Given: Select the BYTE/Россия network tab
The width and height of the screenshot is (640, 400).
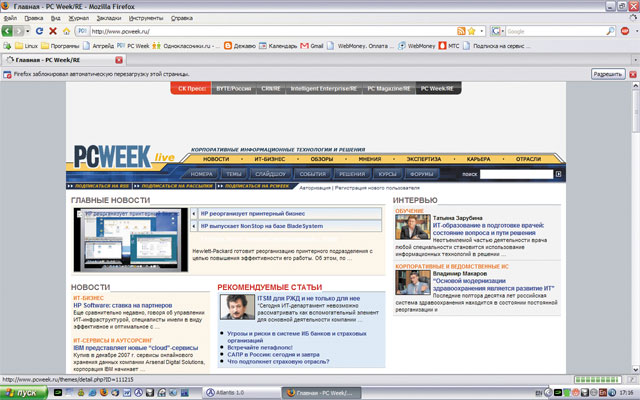Looking at the screenshot, I should click(233, 88).
